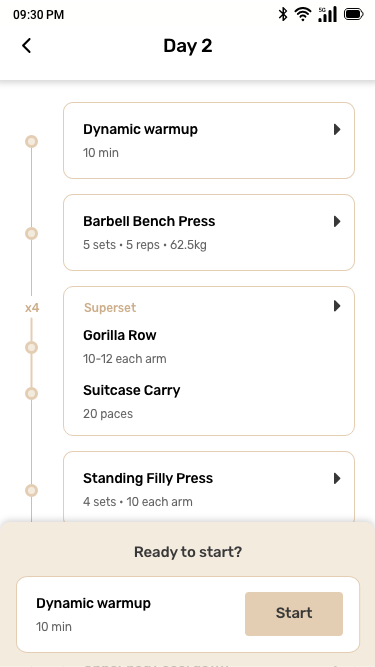Viewport: 375px width, 667px height.
Task: Expand the Barbell Bench Press arrow
Action: 337,221
